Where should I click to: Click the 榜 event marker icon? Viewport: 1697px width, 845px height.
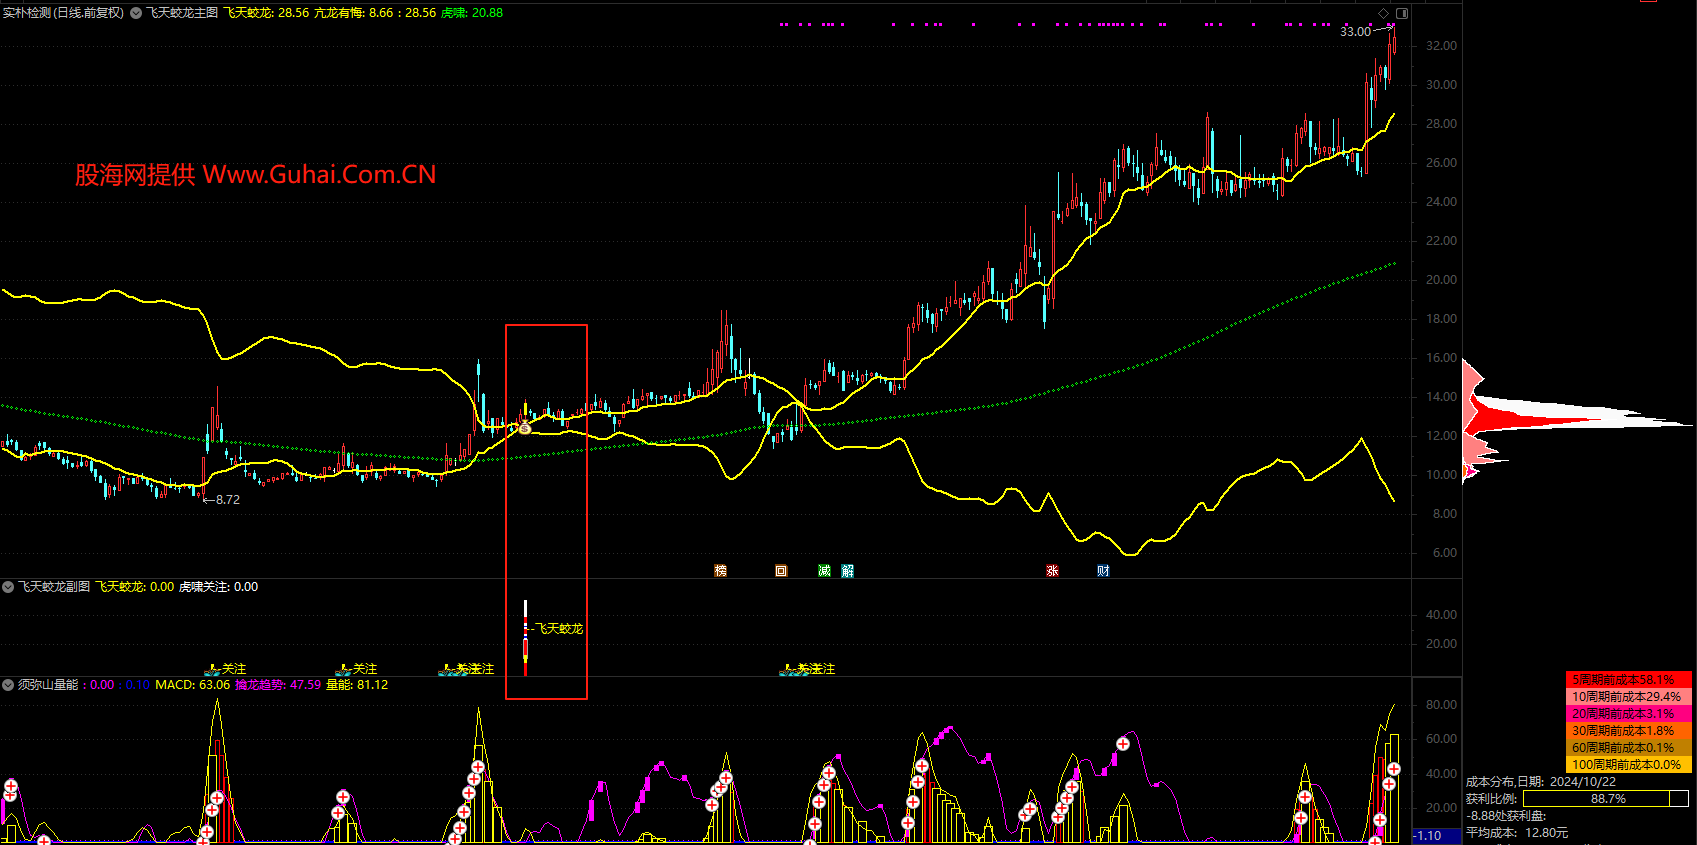tap(720, 571)
